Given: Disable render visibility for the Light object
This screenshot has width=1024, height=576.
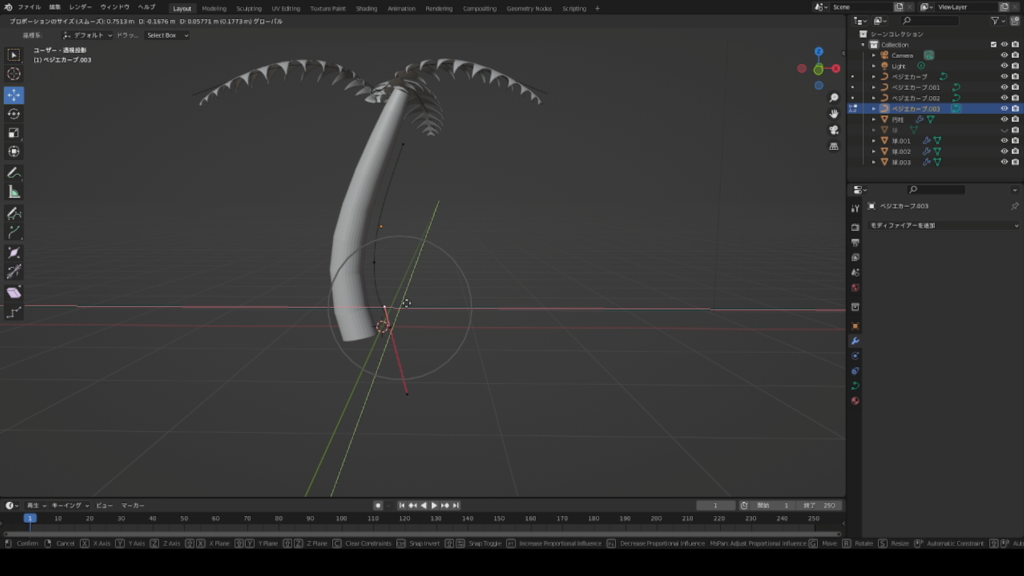Looking at the screenshot, I should coord(1014,66).
